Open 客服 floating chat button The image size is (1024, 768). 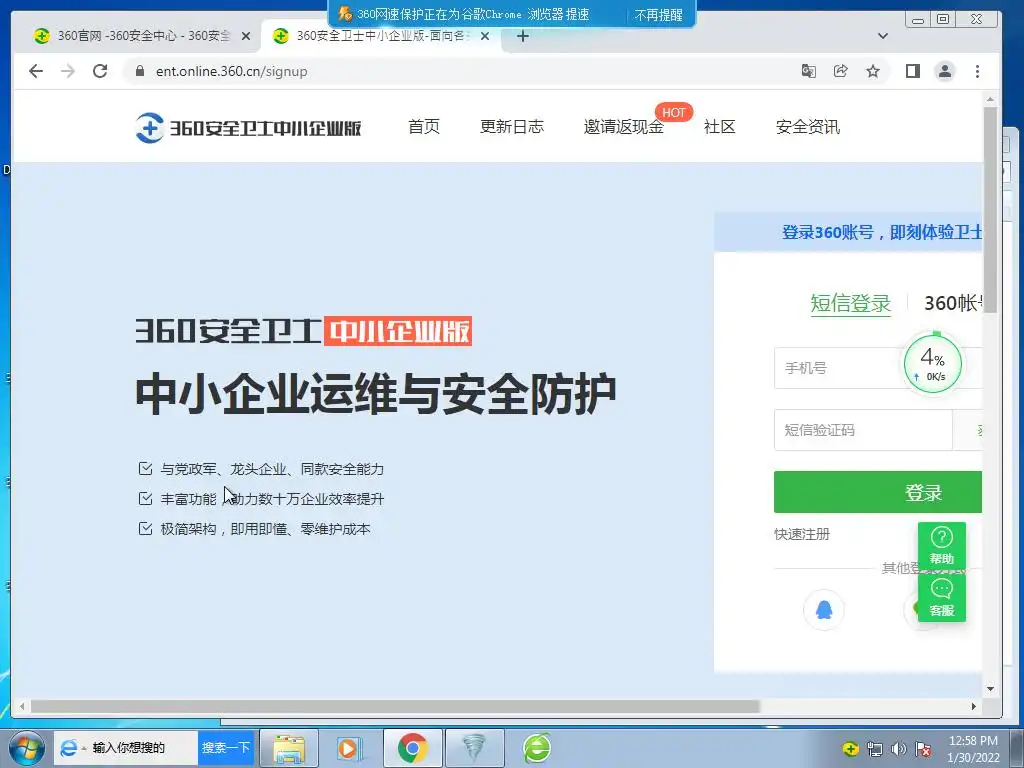(941, 598)
